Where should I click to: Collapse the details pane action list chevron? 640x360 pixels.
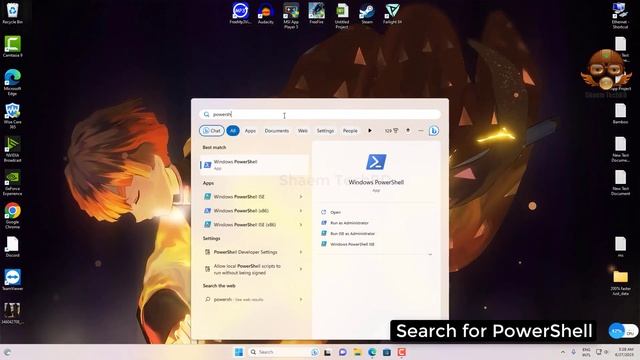coord(430,254)
